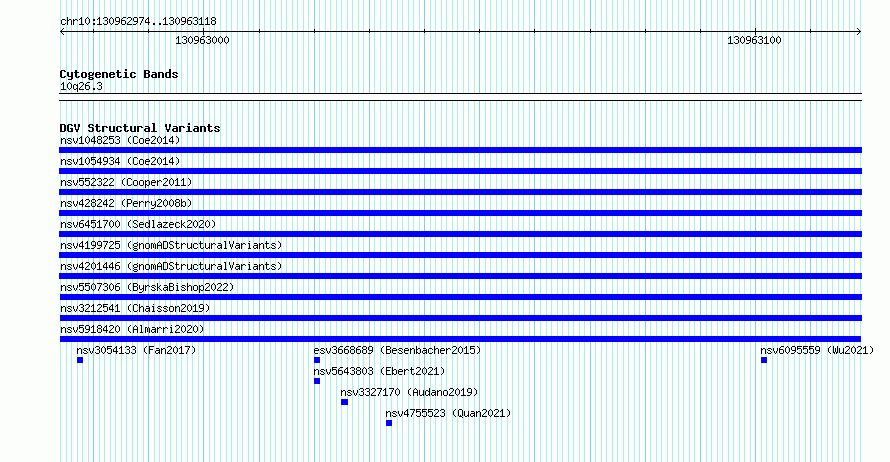Click small blue marker under nsv6095559
The width and height of the screenshot is (890, 462).
[x=764, y=360]
